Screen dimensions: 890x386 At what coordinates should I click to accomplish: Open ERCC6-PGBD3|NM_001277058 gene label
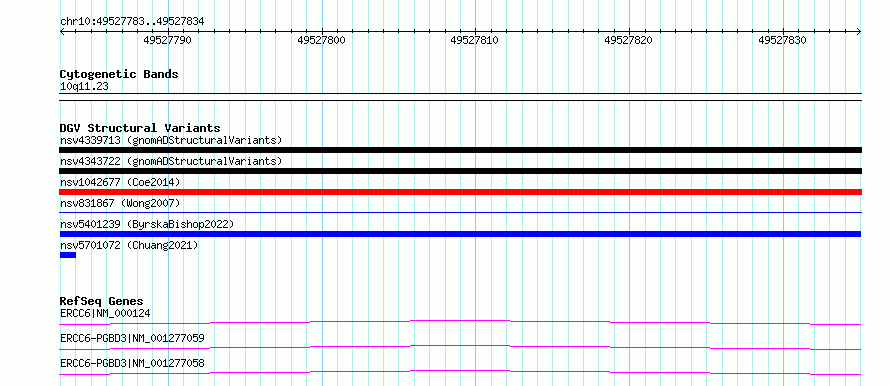pos(132,363)
